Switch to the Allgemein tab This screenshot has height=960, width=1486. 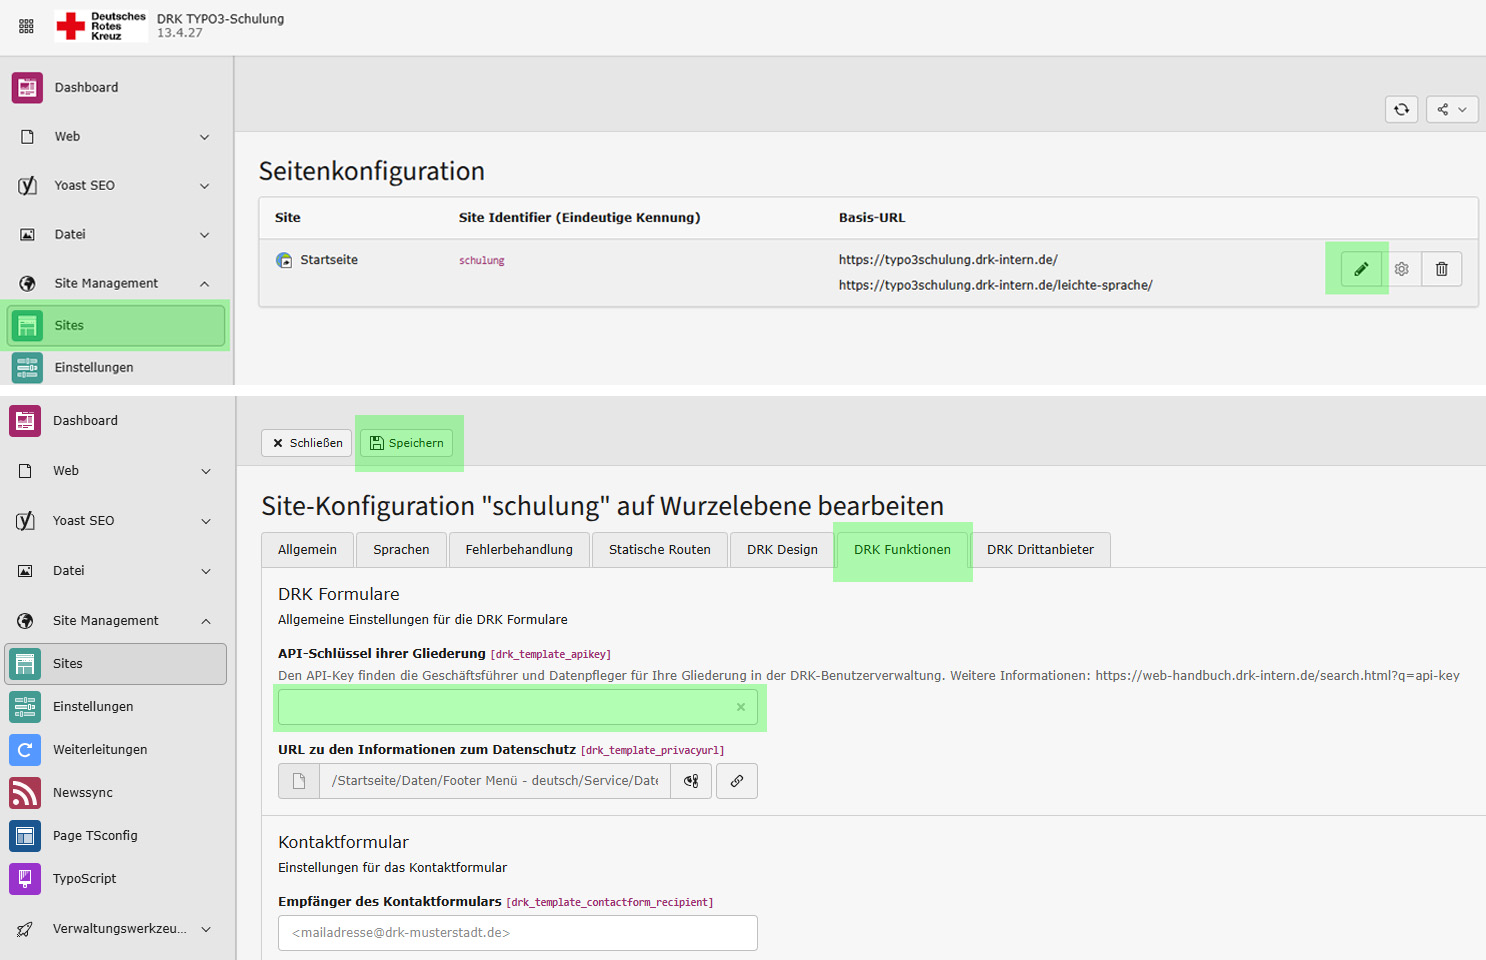coord(307,550)
